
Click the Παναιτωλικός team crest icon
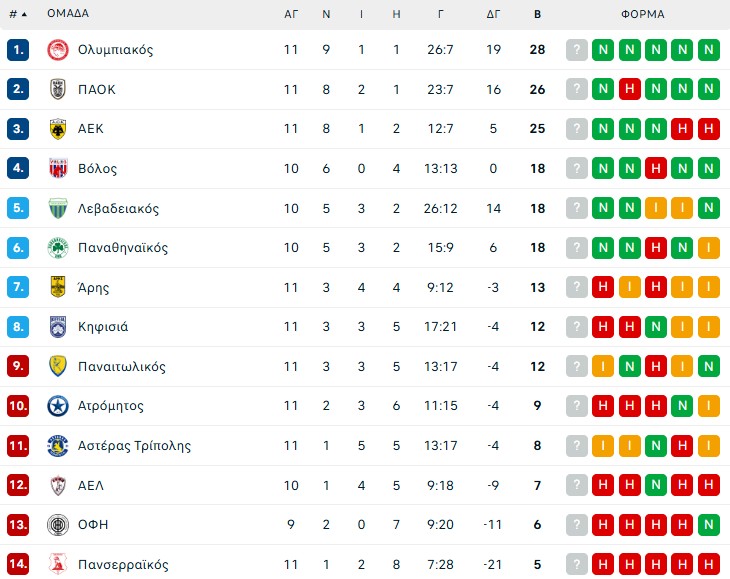[x=57, y=367]
